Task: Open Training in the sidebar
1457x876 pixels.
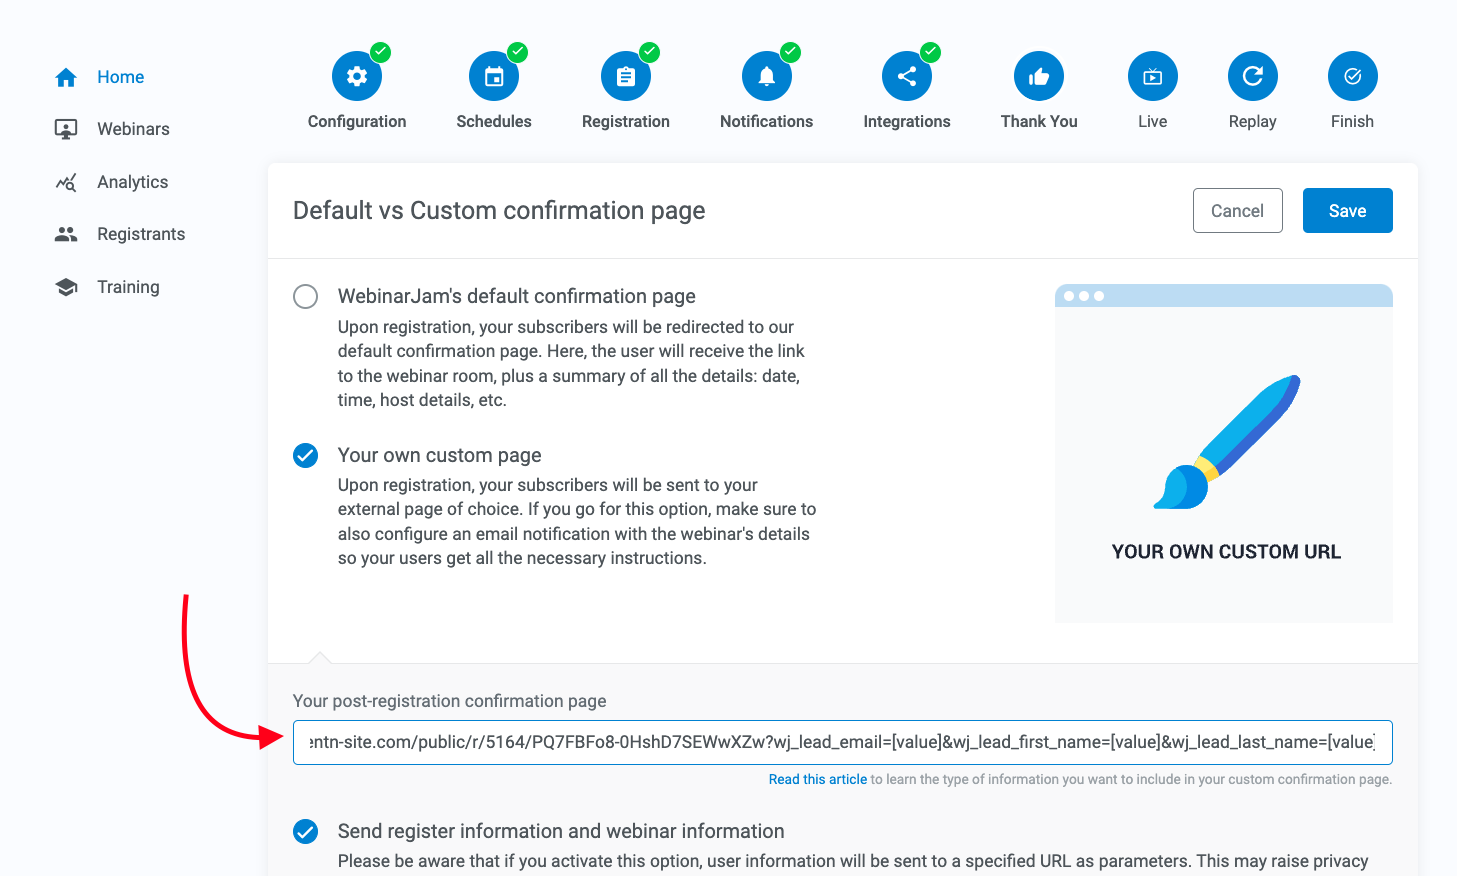Action: click(128, 287)
